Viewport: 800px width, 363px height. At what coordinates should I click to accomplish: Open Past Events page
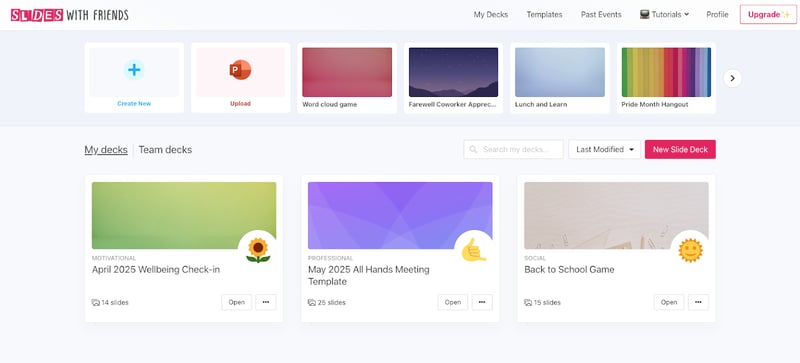601,14
